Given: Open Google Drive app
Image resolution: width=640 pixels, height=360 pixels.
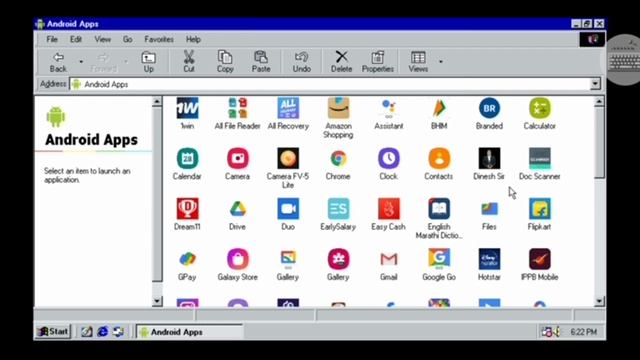Looking at the screenshot, I should [238, 209].
